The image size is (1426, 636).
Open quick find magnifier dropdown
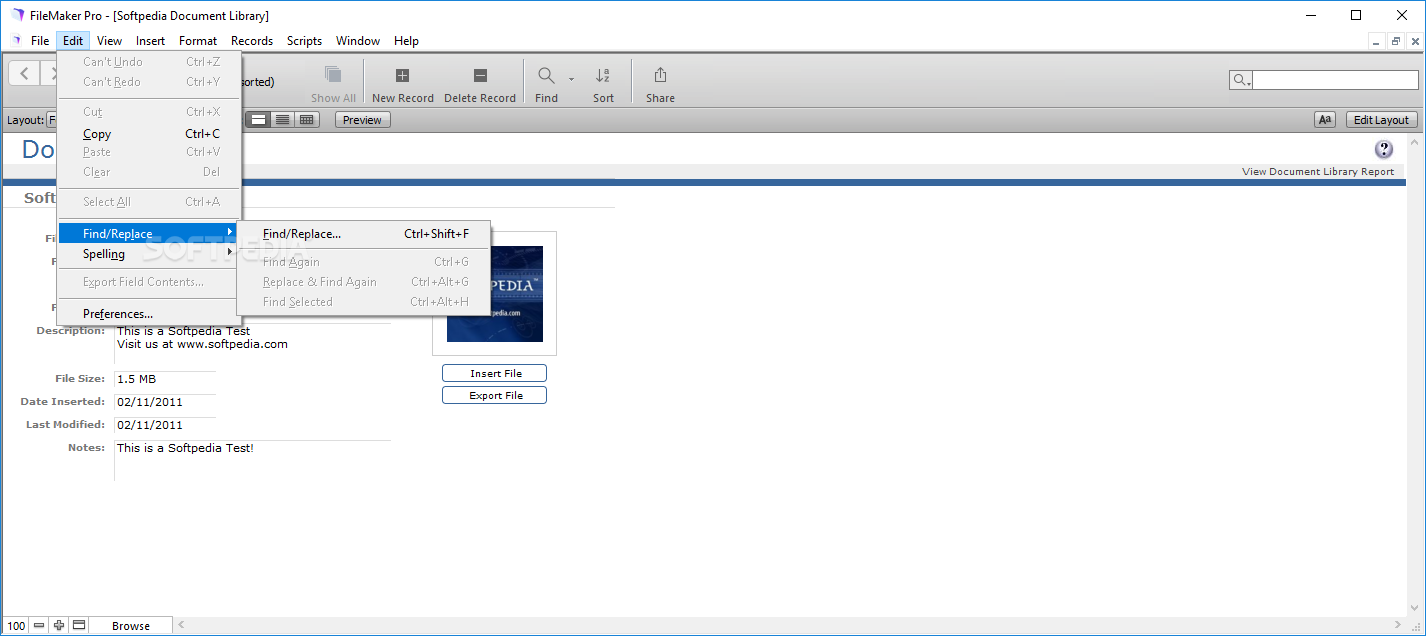[1241, 80]
